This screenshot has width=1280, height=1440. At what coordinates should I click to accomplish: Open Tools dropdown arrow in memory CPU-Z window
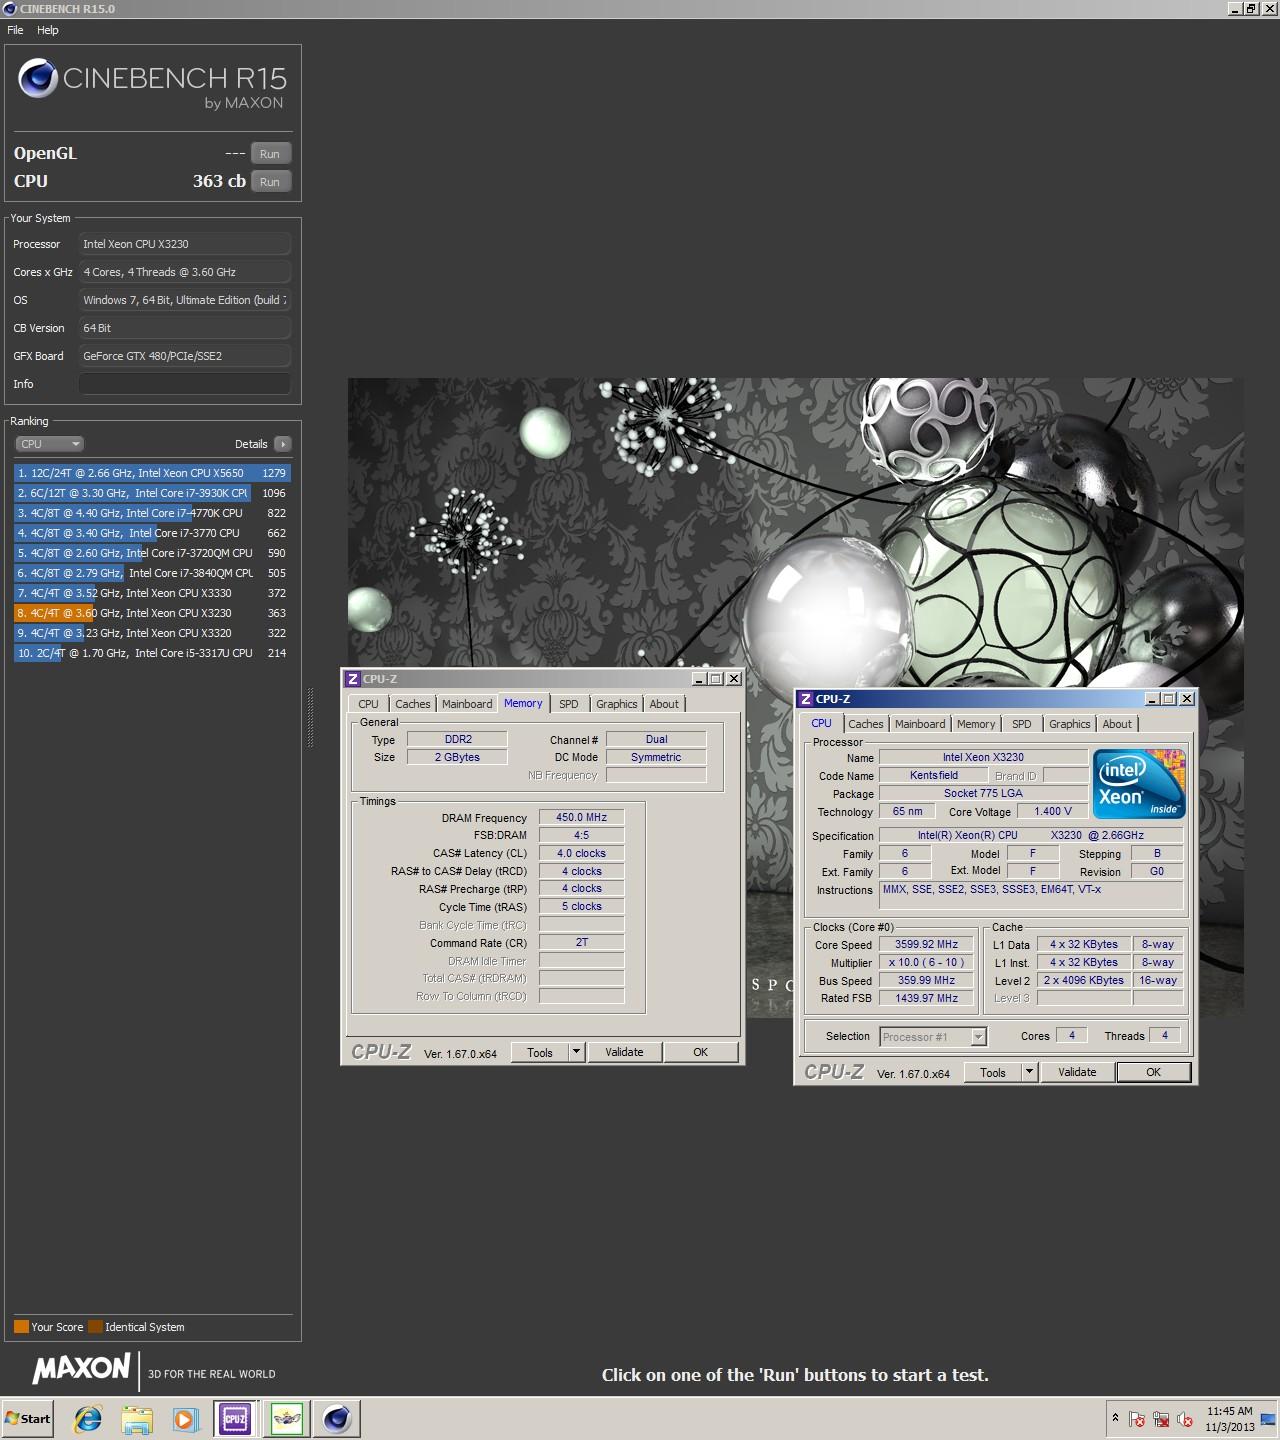tap(576, 1052)
